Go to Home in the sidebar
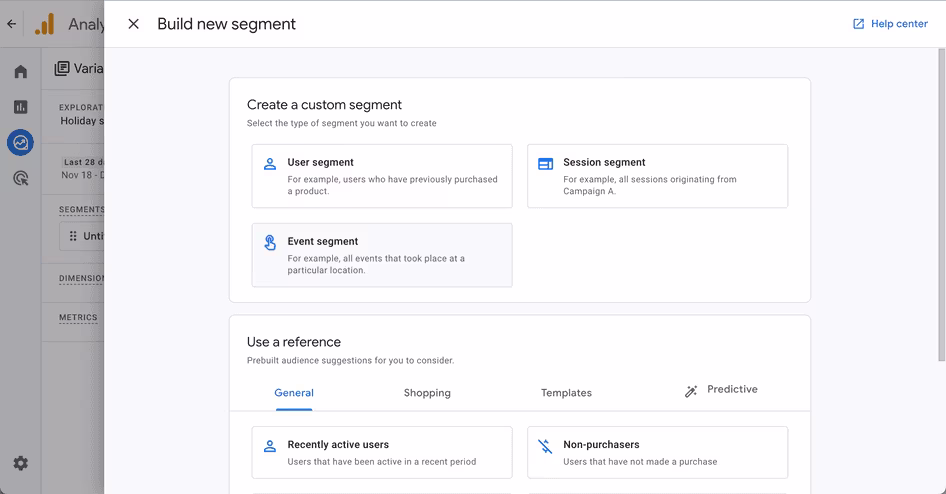This screenshot has width=946, height=494. tap(21, 72)
